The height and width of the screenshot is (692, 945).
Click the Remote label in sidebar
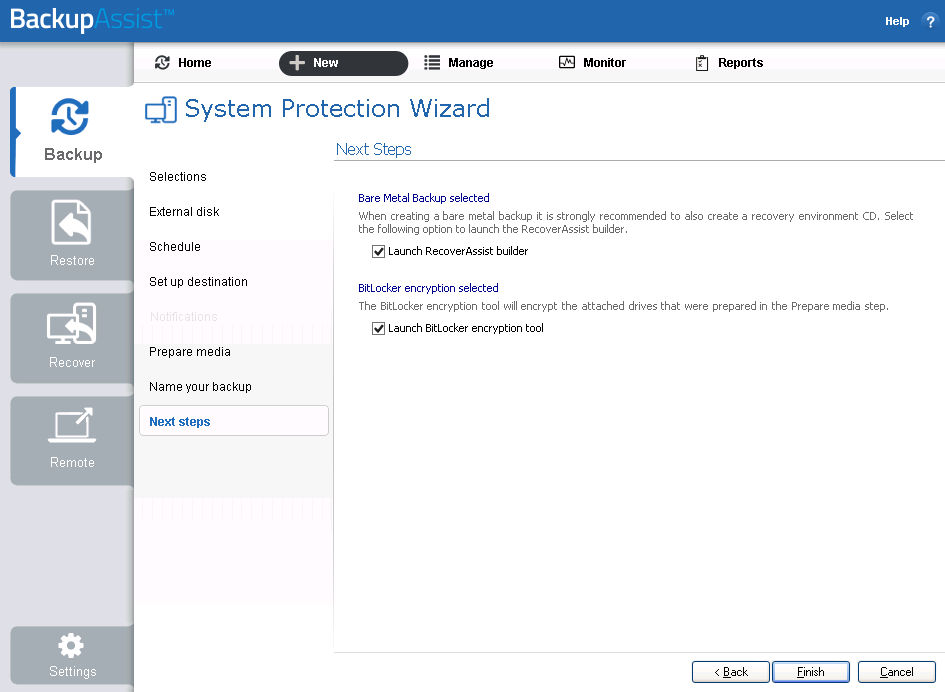pyautogui.click(x=72, y=462)
